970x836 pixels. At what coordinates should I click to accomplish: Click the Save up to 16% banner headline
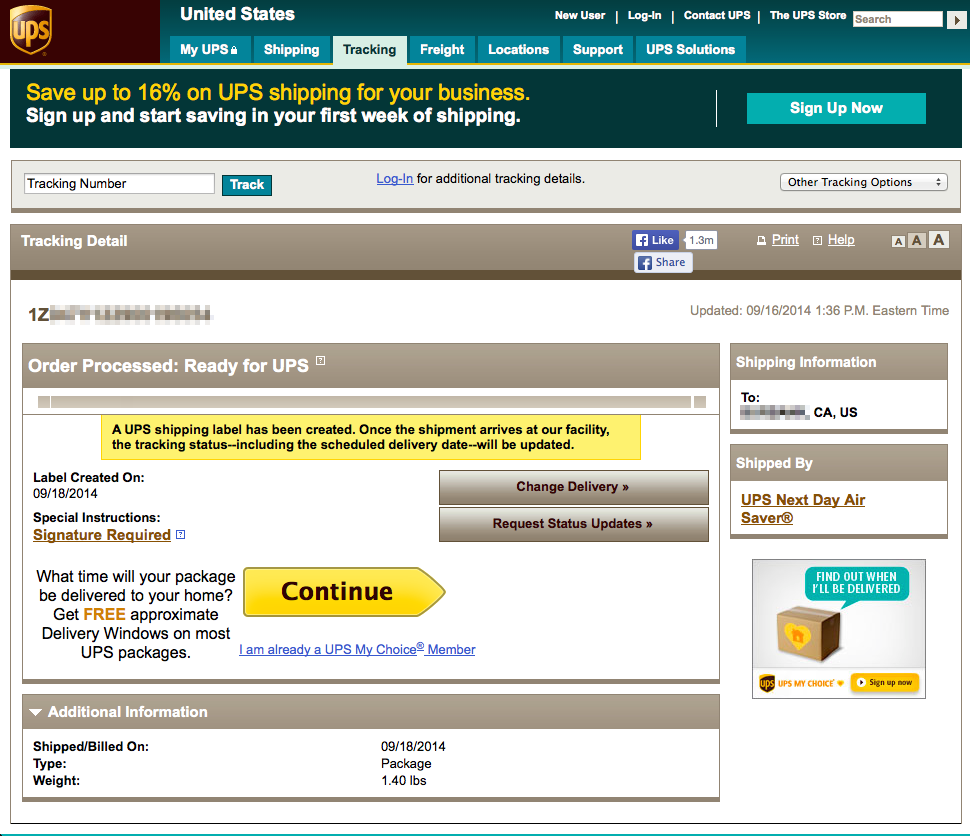(278, 92)
